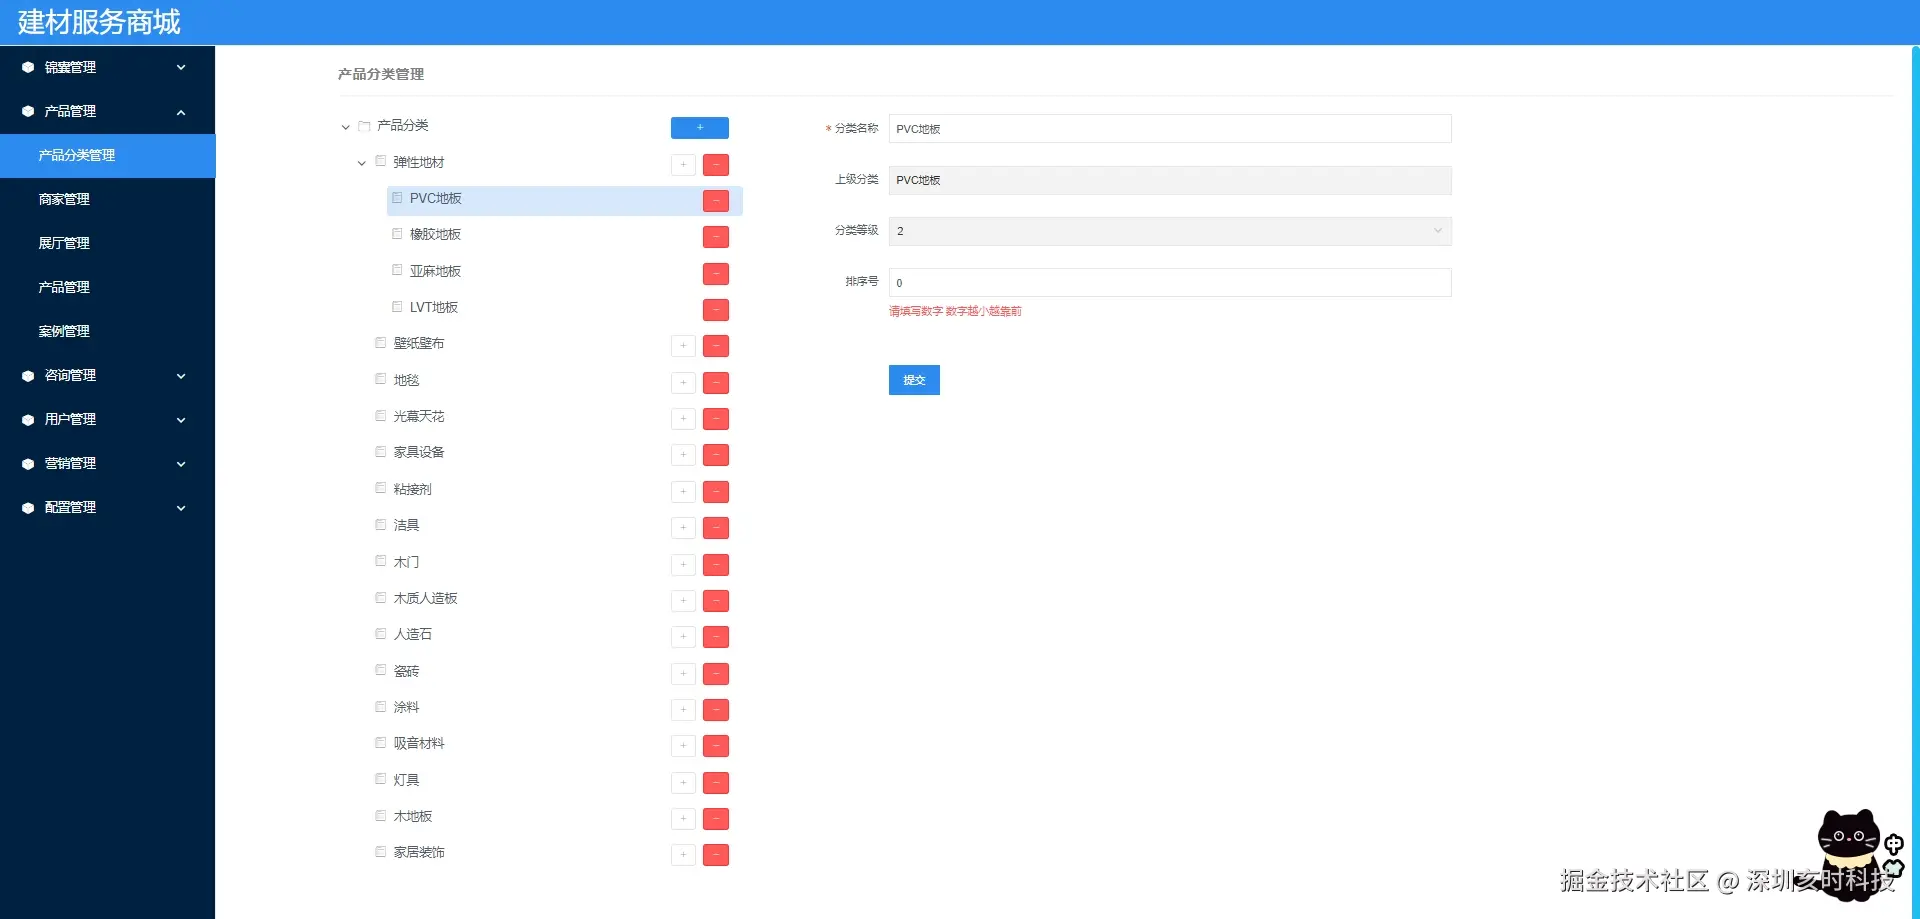Collapse the 产品分类 root tree node
The height and width of the screenshot is (919, 1920).
click(x=346, y=127)
